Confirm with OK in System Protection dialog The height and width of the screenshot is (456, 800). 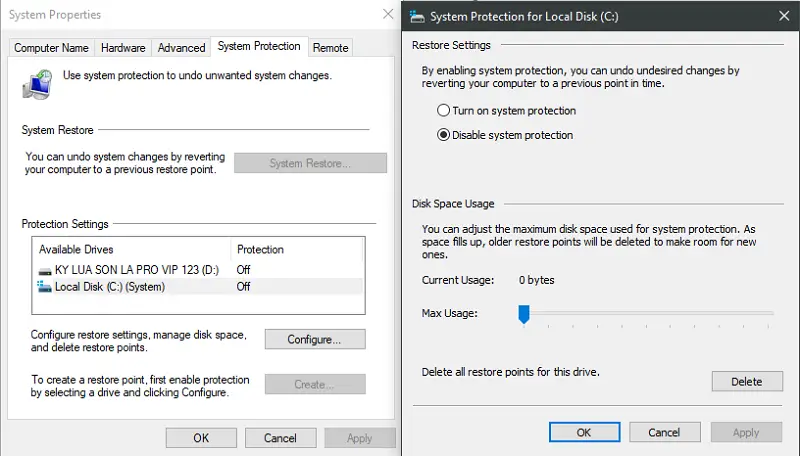[x=584, y=432]
